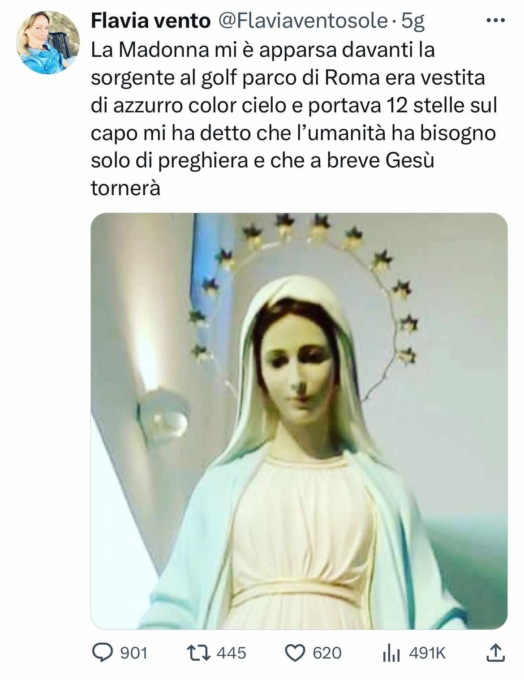Click the 901 replies count
This screenshot has height=680, width=524.
coord(134,653)
